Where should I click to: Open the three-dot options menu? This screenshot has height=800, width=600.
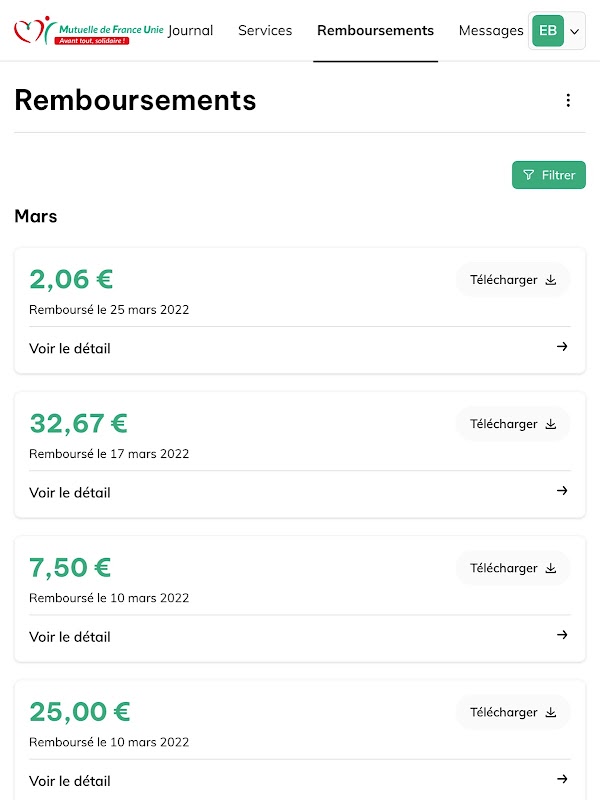pos(568,100)
